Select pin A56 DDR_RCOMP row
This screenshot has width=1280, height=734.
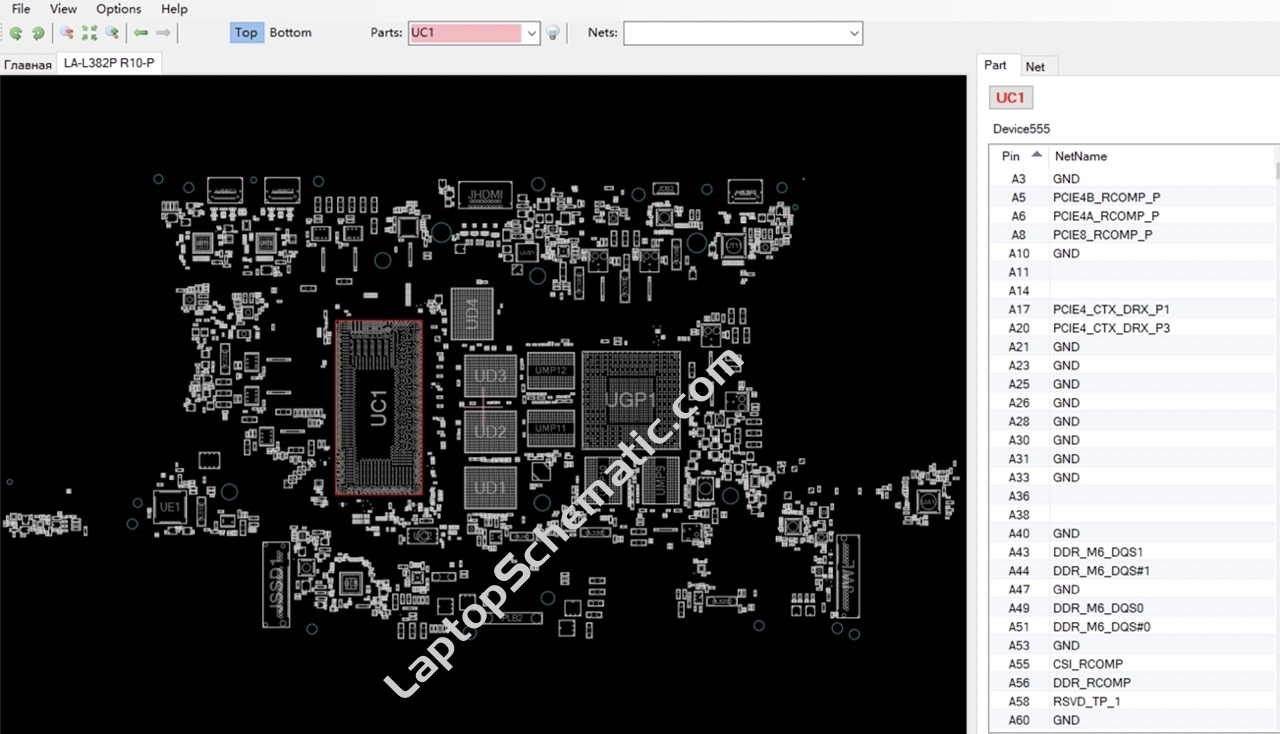pos(1132,683)
